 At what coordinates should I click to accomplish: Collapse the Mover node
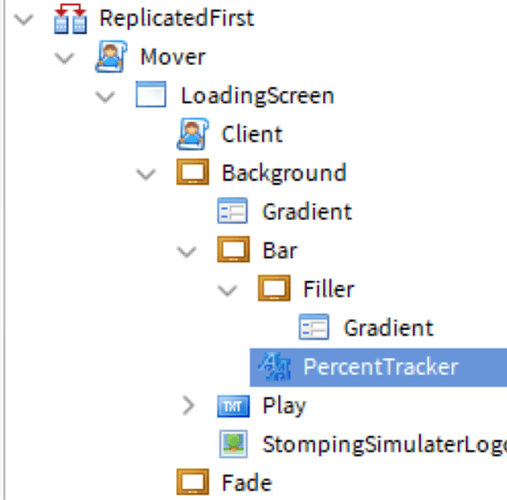tap(64, 58)
